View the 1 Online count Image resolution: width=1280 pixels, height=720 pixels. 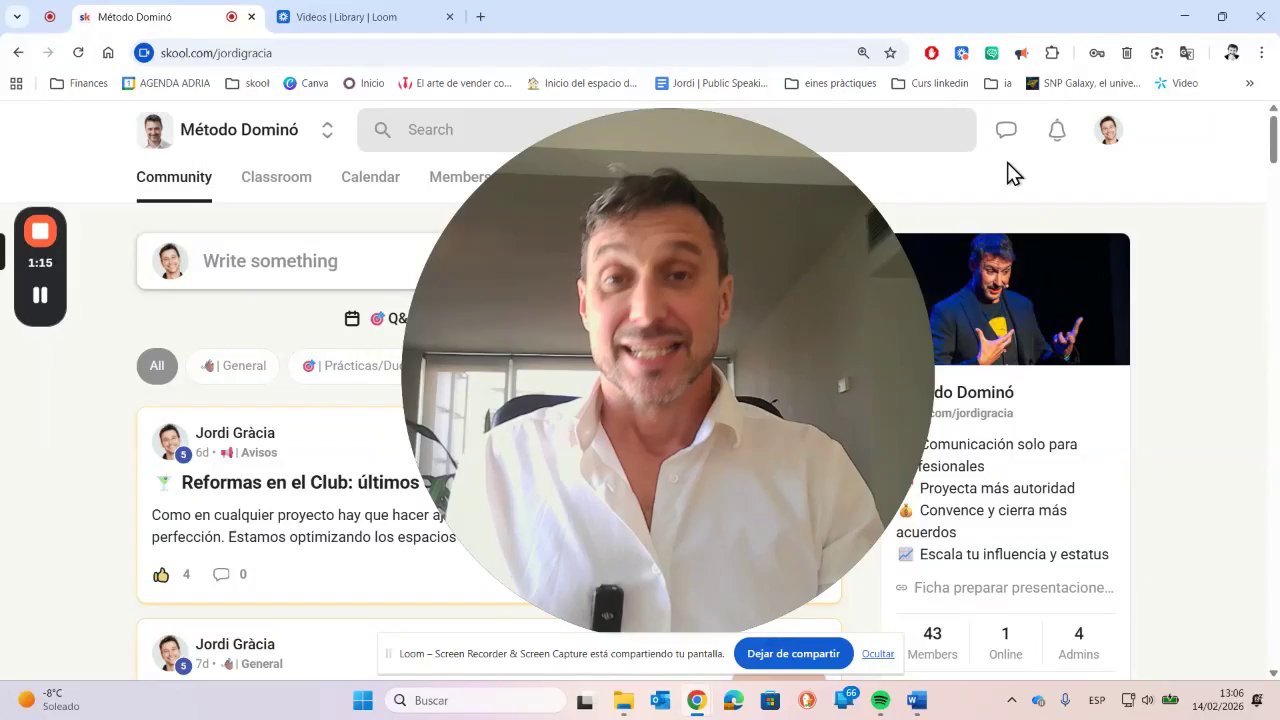(1005, 642)
